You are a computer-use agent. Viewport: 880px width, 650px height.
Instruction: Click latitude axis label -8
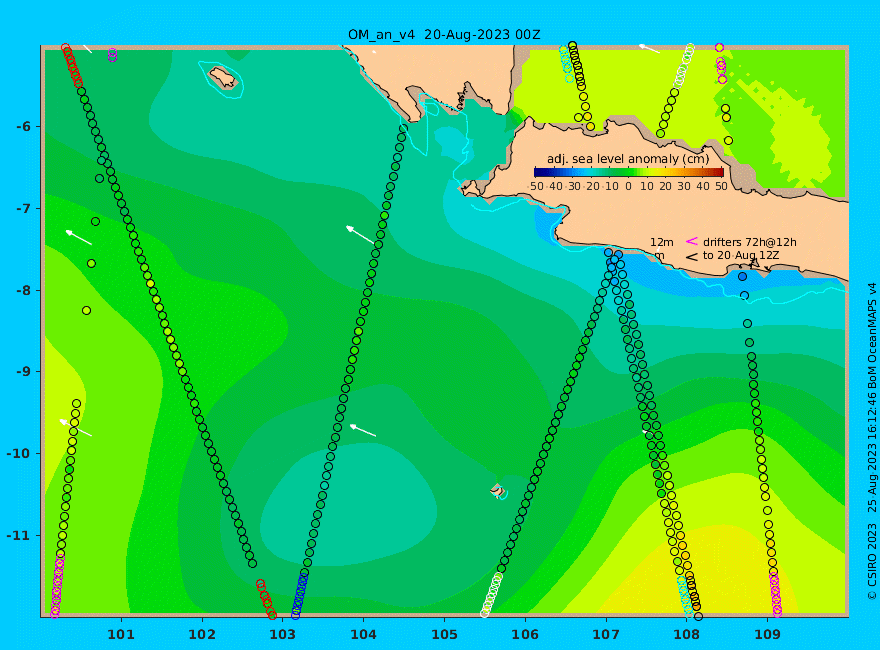[24, 290]
